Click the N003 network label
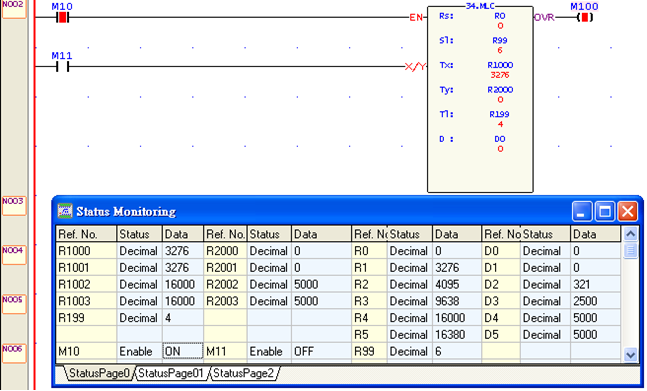 14,206
